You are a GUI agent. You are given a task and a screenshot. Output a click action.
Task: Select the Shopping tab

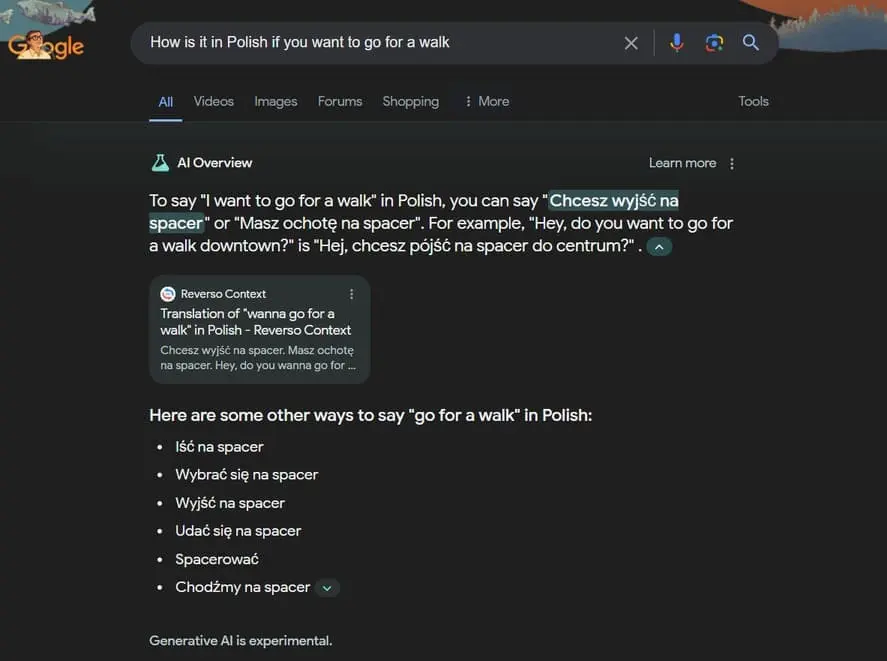click(x=410, y=101)
